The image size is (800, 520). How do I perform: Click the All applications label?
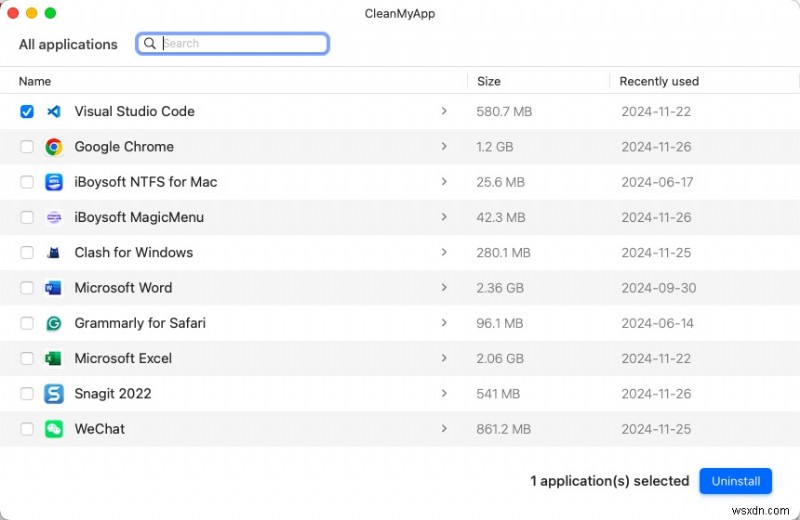[x=68, y=44]
